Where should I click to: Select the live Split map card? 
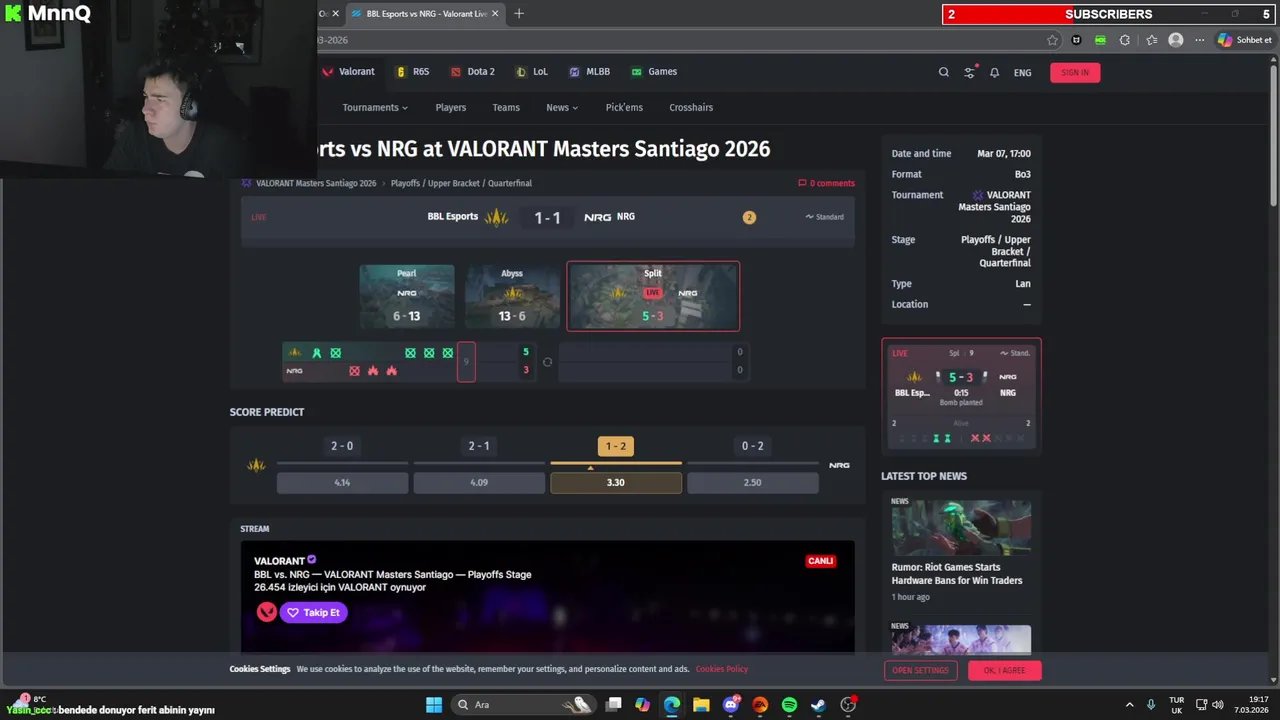(653, 296)
